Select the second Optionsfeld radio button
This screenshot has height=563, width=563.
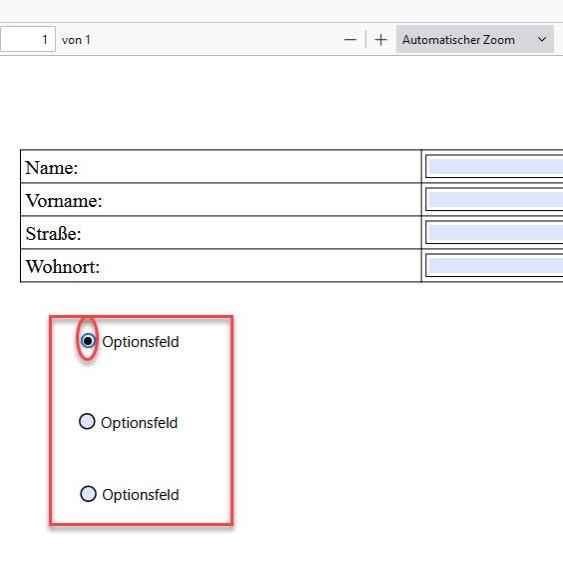(x=87, y=422)
